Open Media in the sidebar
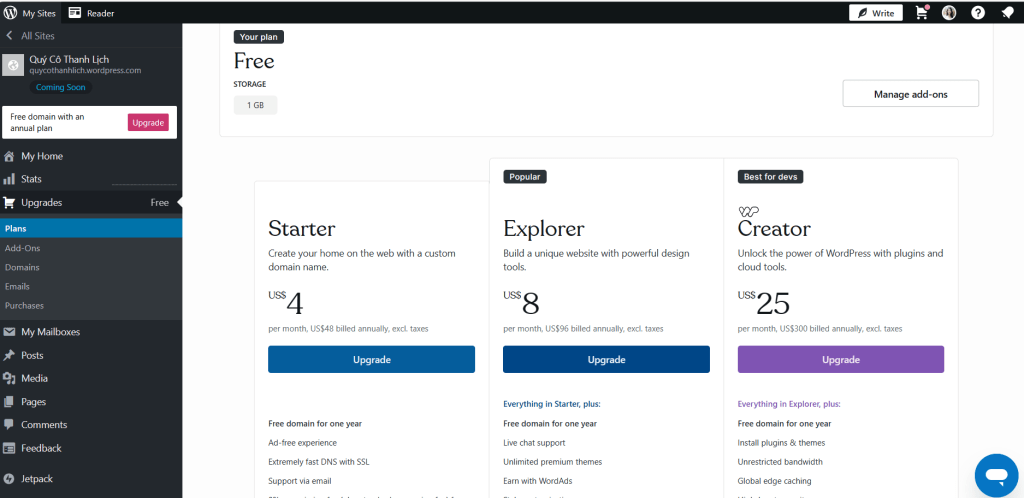This screenshot has width=1024, height=498. [x=34, y=378]
